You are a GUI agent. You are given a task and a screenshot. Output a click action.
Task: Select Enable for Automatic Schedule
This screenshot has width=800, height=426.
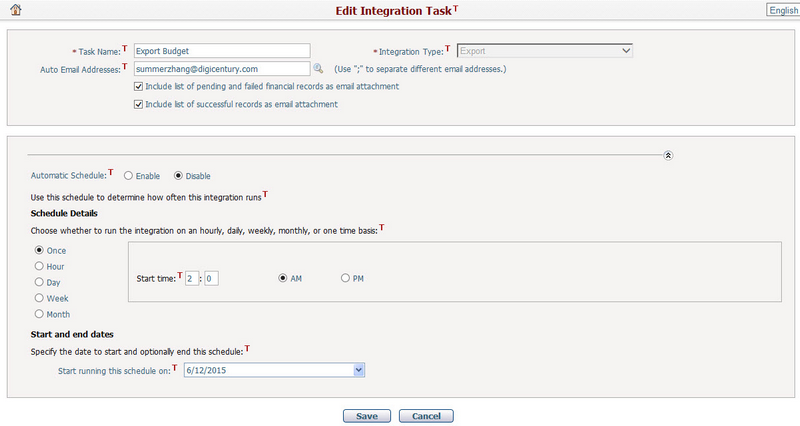coord(129,176)
